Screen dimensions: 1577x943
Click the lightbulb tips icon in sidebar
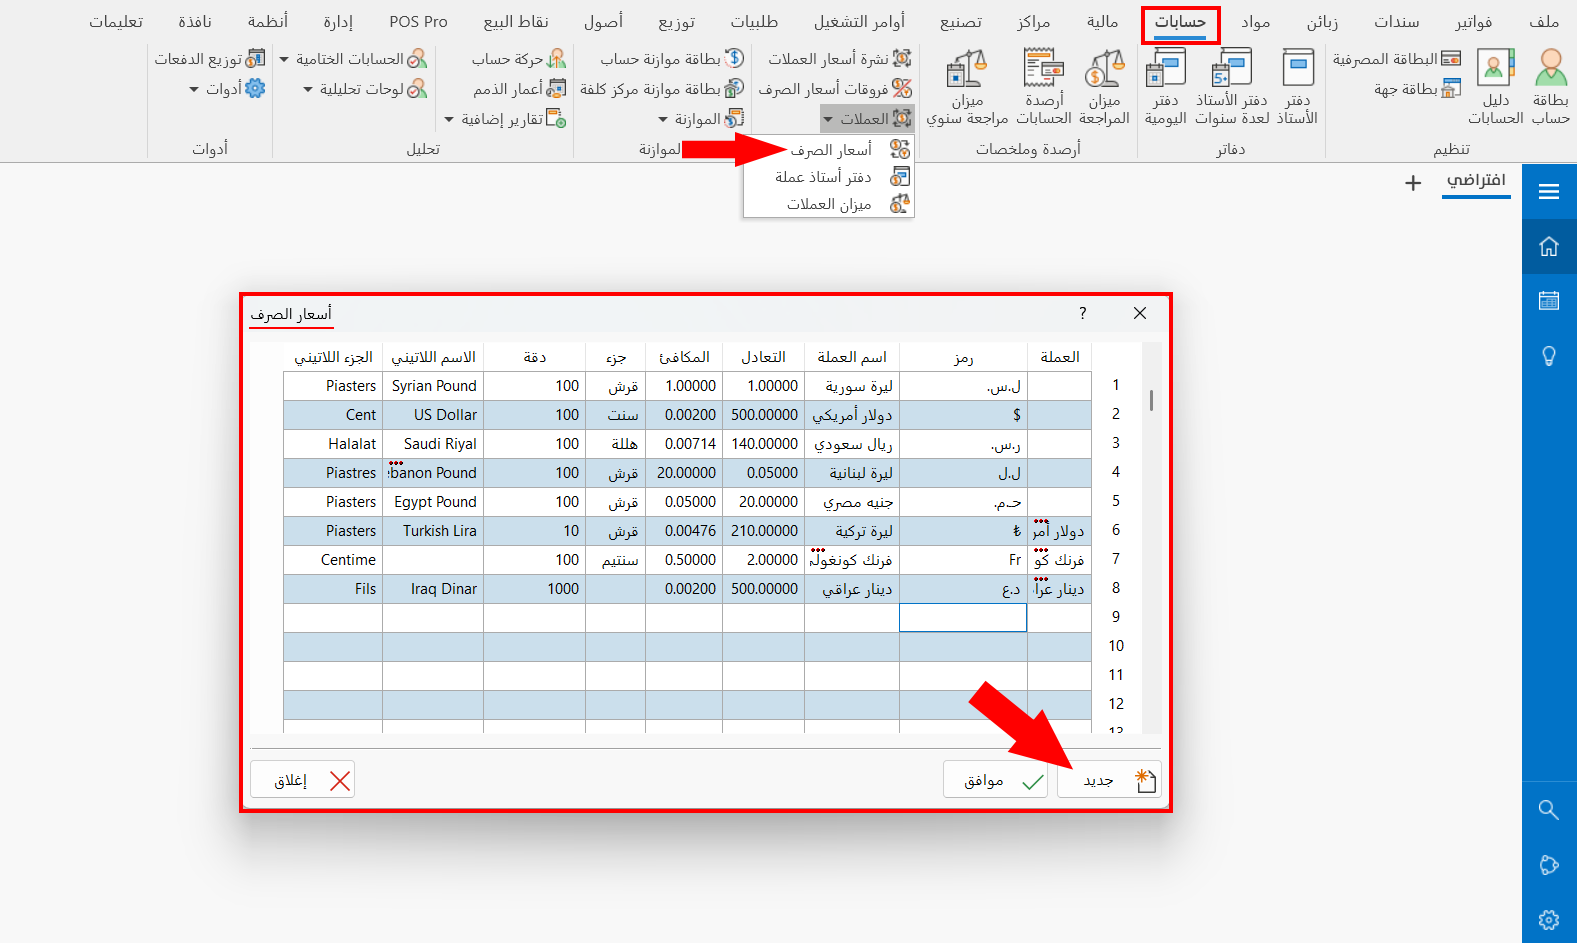point(1549,355)
